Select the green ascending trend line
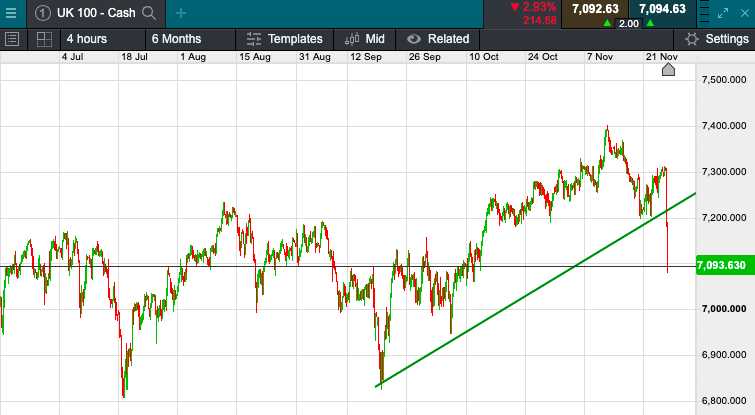The height and width of the screenshot is (415, 755). click(520, 298)
